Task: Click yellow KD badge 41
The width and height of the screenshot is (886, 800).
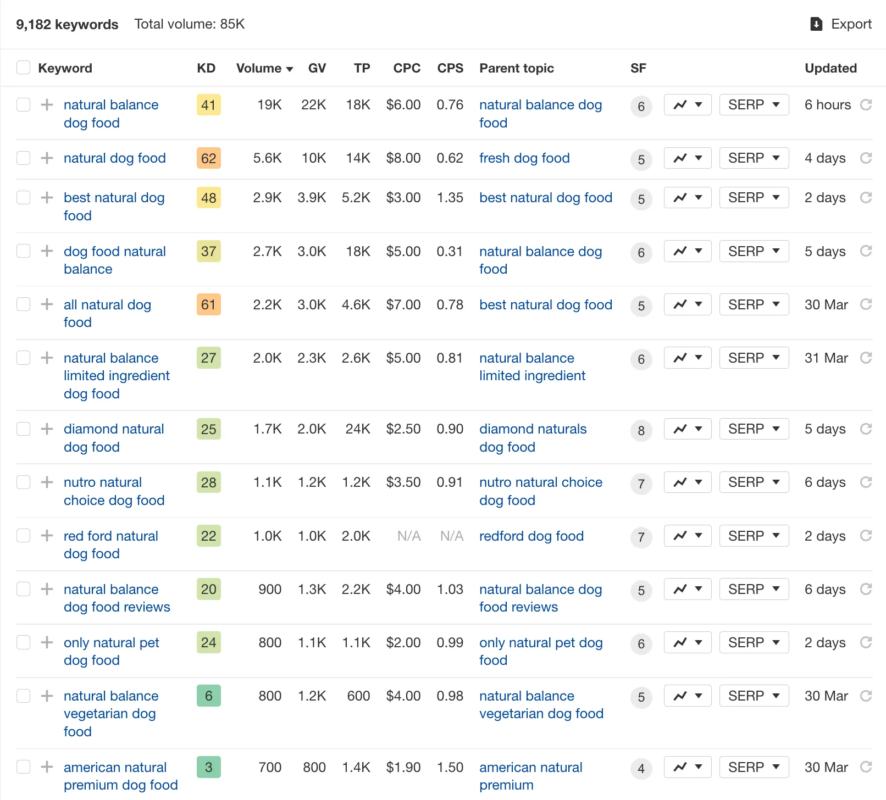Action: point(209,105)
